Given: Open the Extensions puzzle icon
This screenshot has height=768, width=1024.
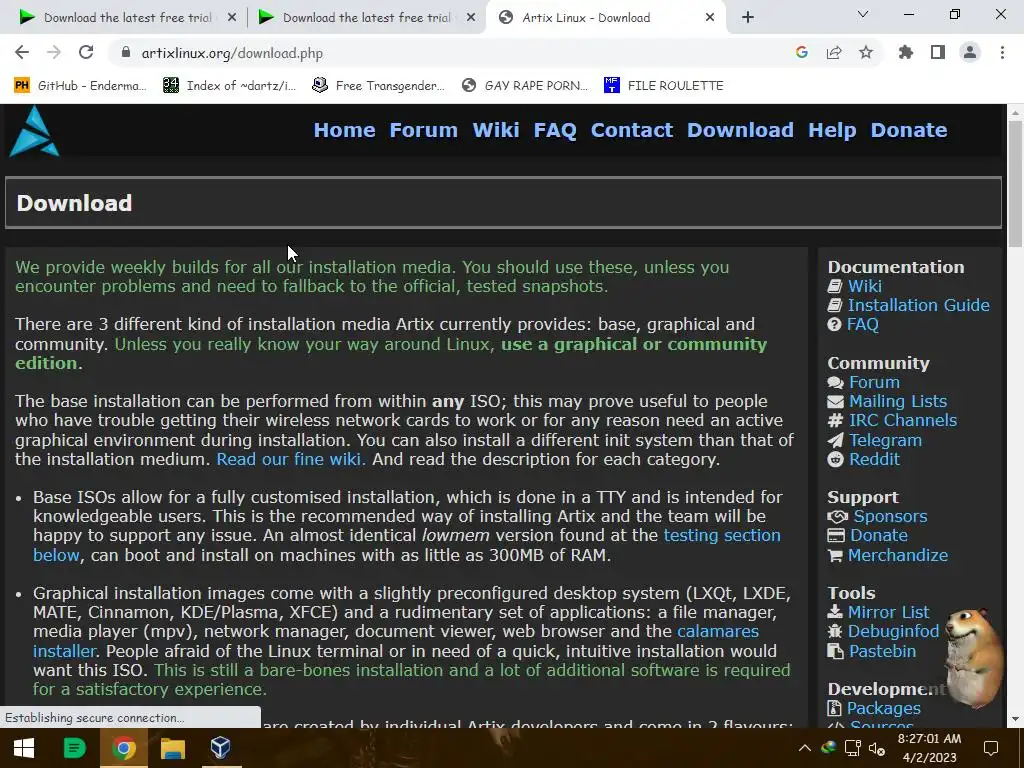Looking at the screenshot, I should click(x=906, y=53).
